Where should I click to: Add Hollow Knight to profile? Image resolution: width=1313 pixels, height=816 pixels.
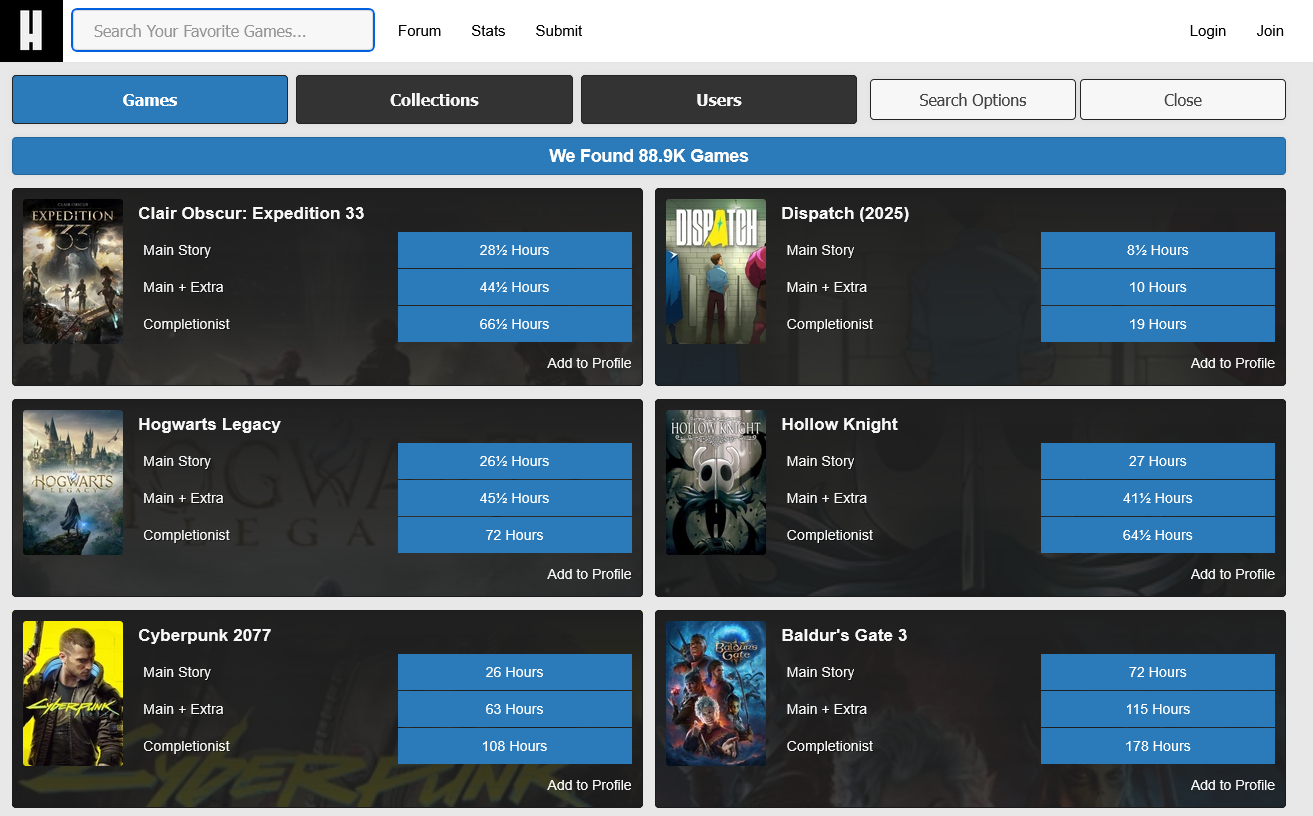pos(1232,574)
